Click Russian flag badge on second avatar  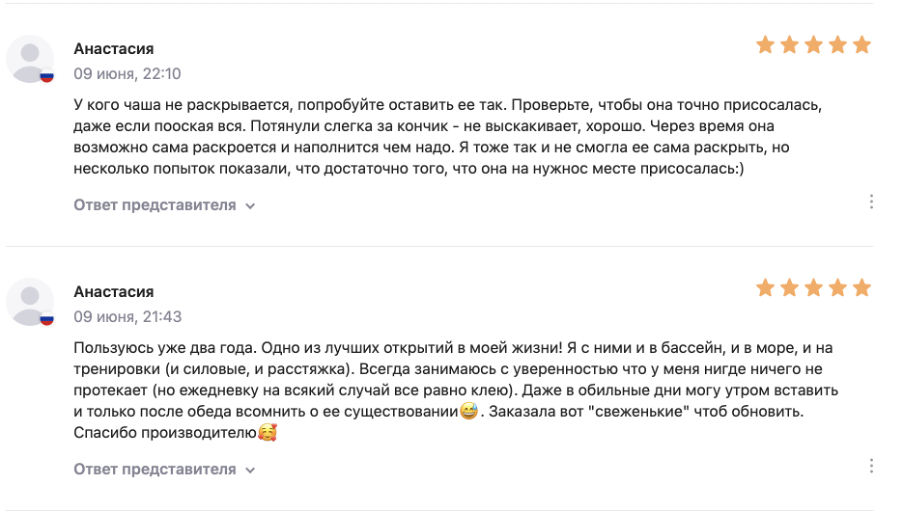coord(47,319)
